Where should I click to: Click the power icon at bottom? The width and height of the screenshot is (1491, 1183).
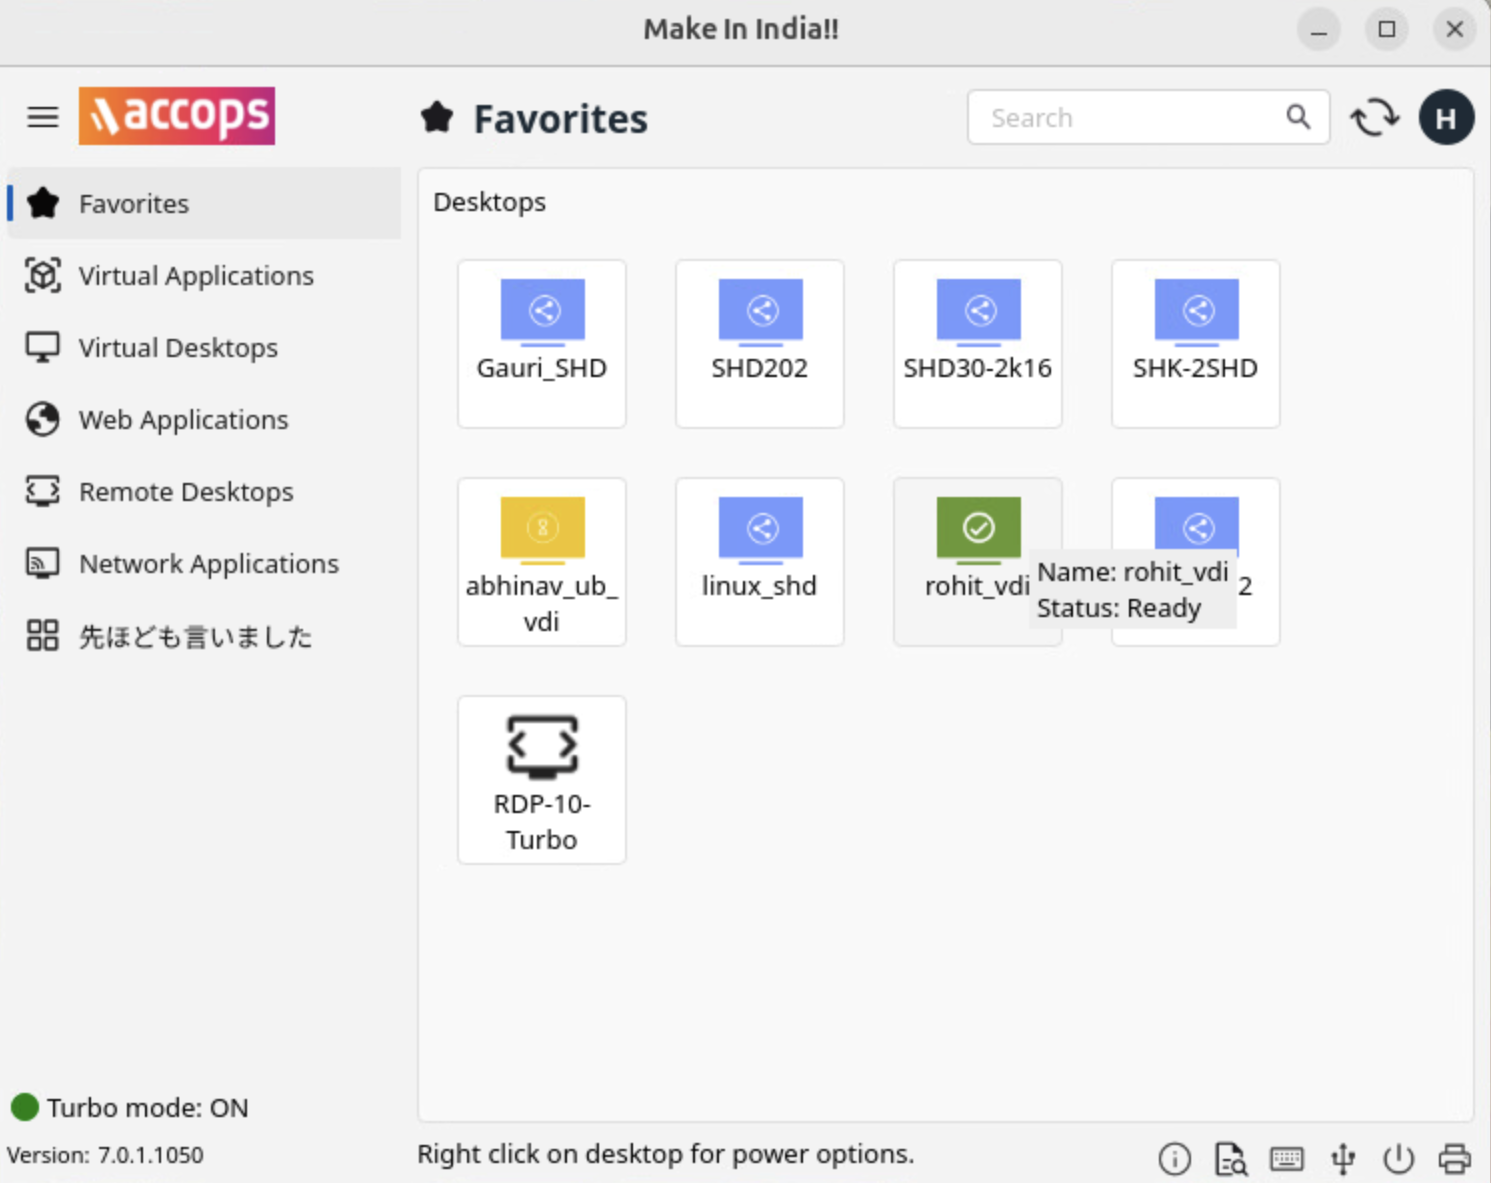(x=1398, y=1158)
